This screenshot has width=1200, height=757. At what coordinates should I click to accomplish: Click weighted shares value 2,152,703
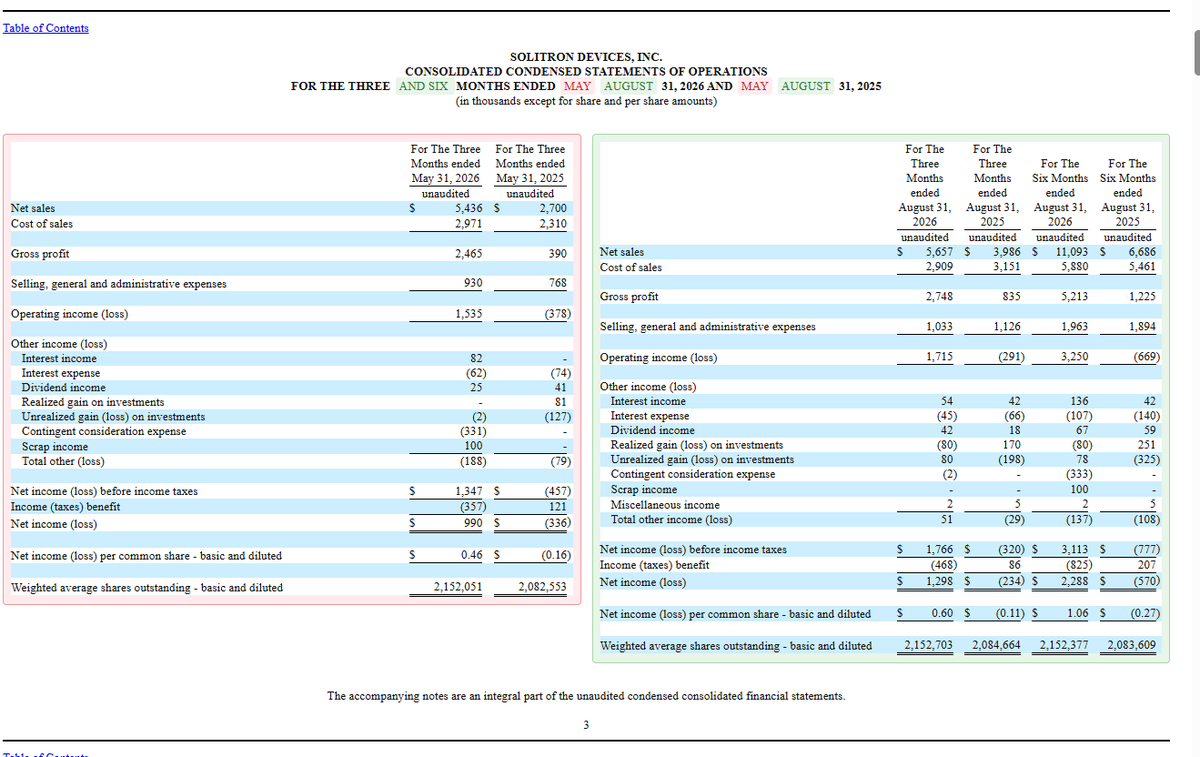928,645
